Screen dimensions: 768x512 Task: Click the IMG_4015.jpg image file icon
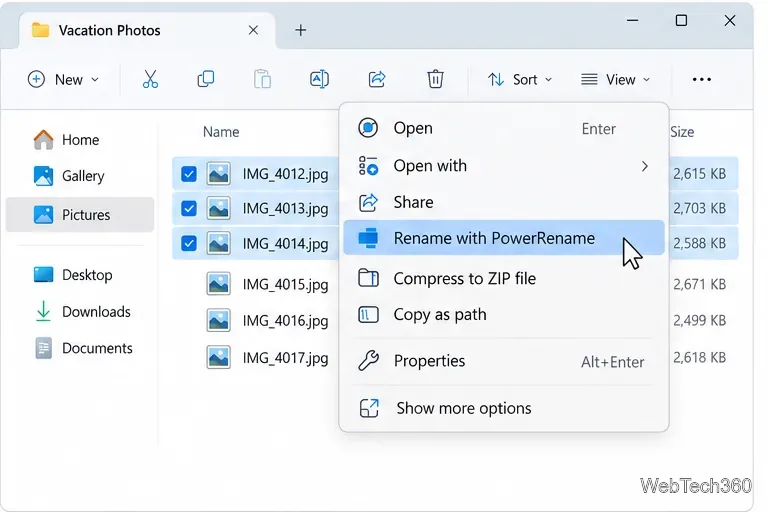pos(218,284)
